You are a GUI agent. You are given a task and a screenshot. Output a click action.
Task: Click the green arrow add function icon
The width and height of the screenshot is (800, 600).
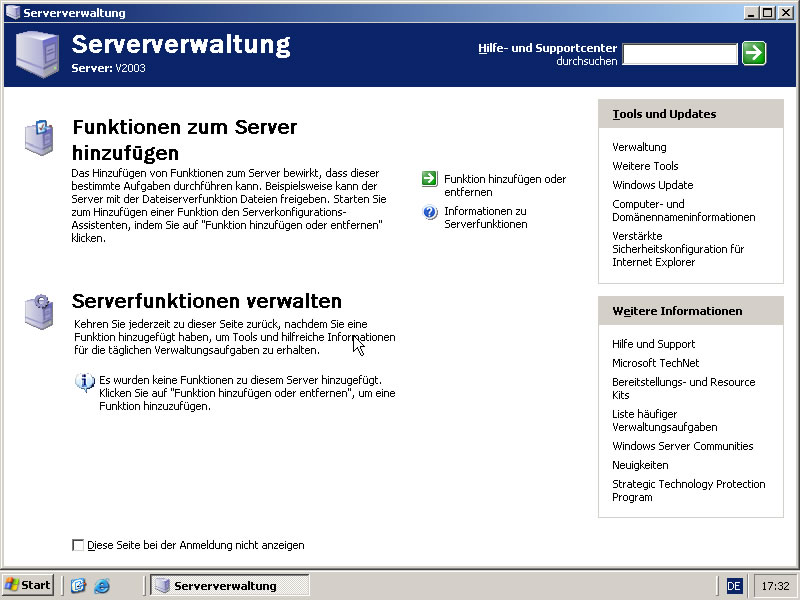click(x=430, y=179)
